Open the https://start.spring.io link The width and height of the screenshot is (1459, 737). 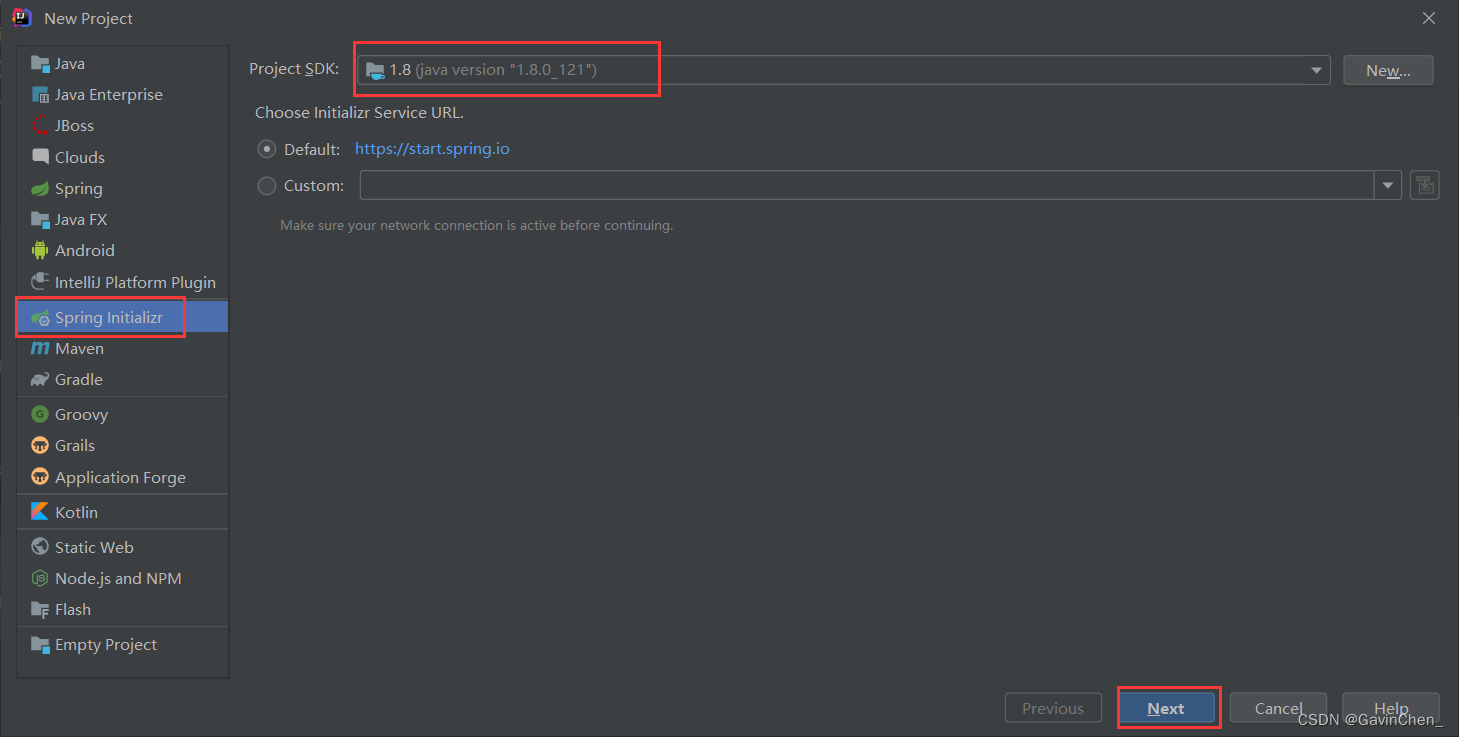tap(432, 149)
